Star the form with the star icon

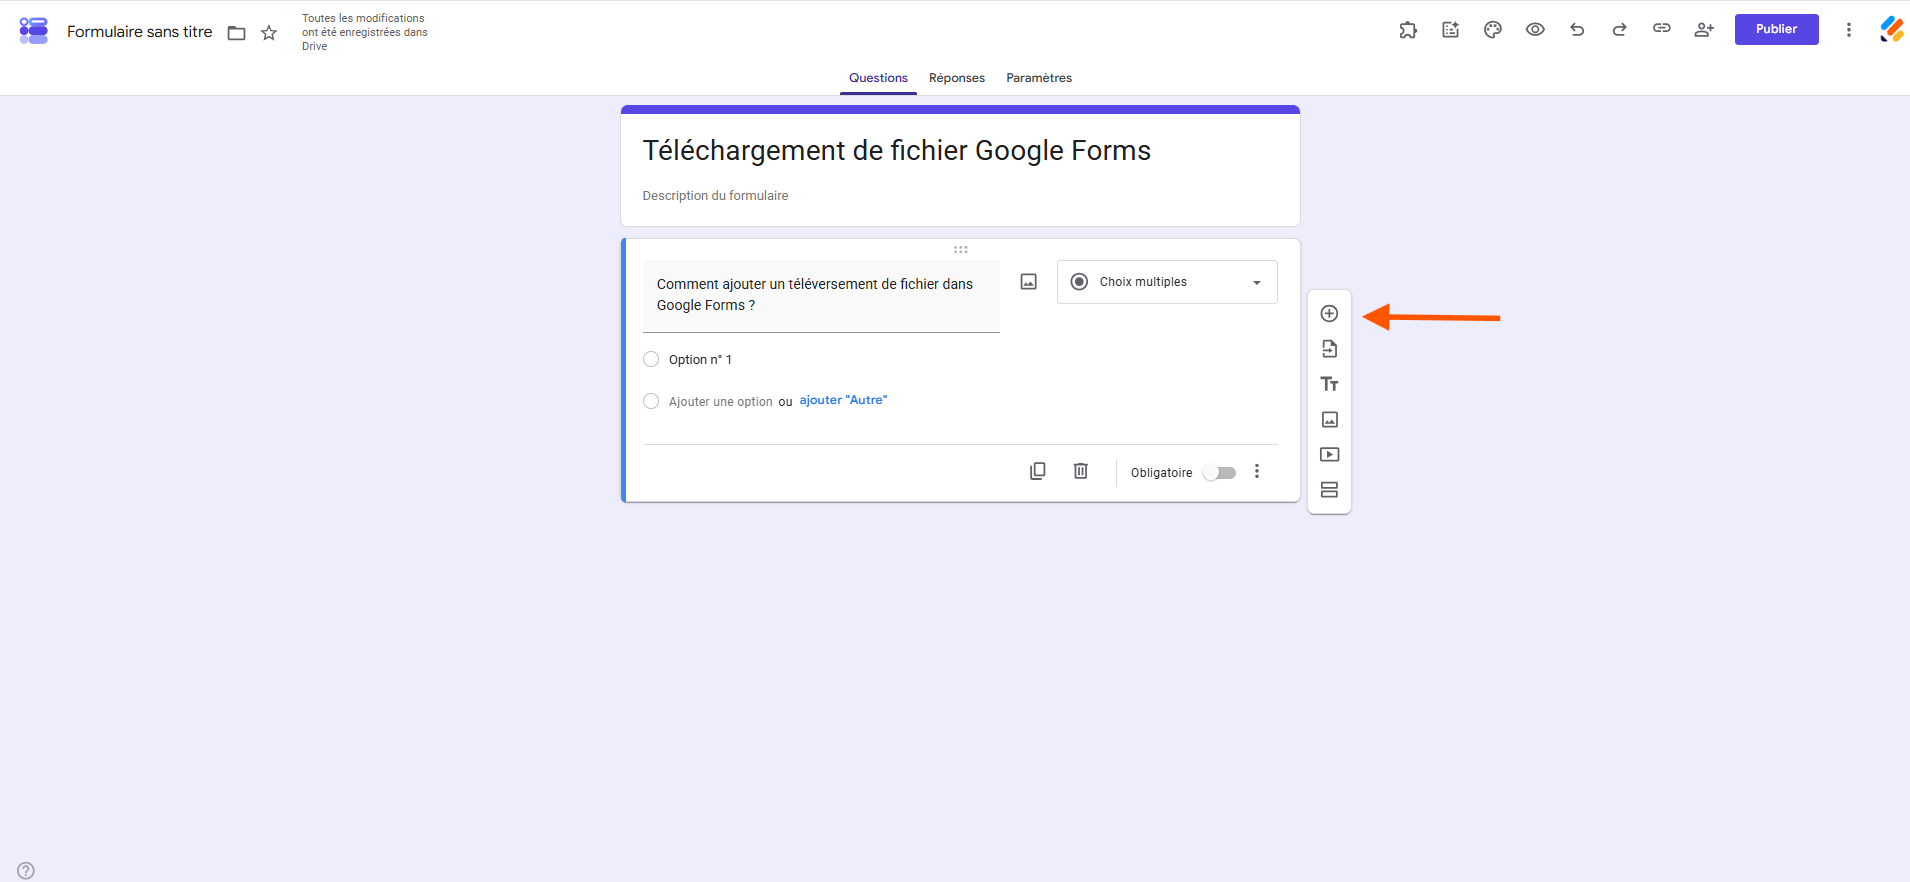click(x=269, y=33)
